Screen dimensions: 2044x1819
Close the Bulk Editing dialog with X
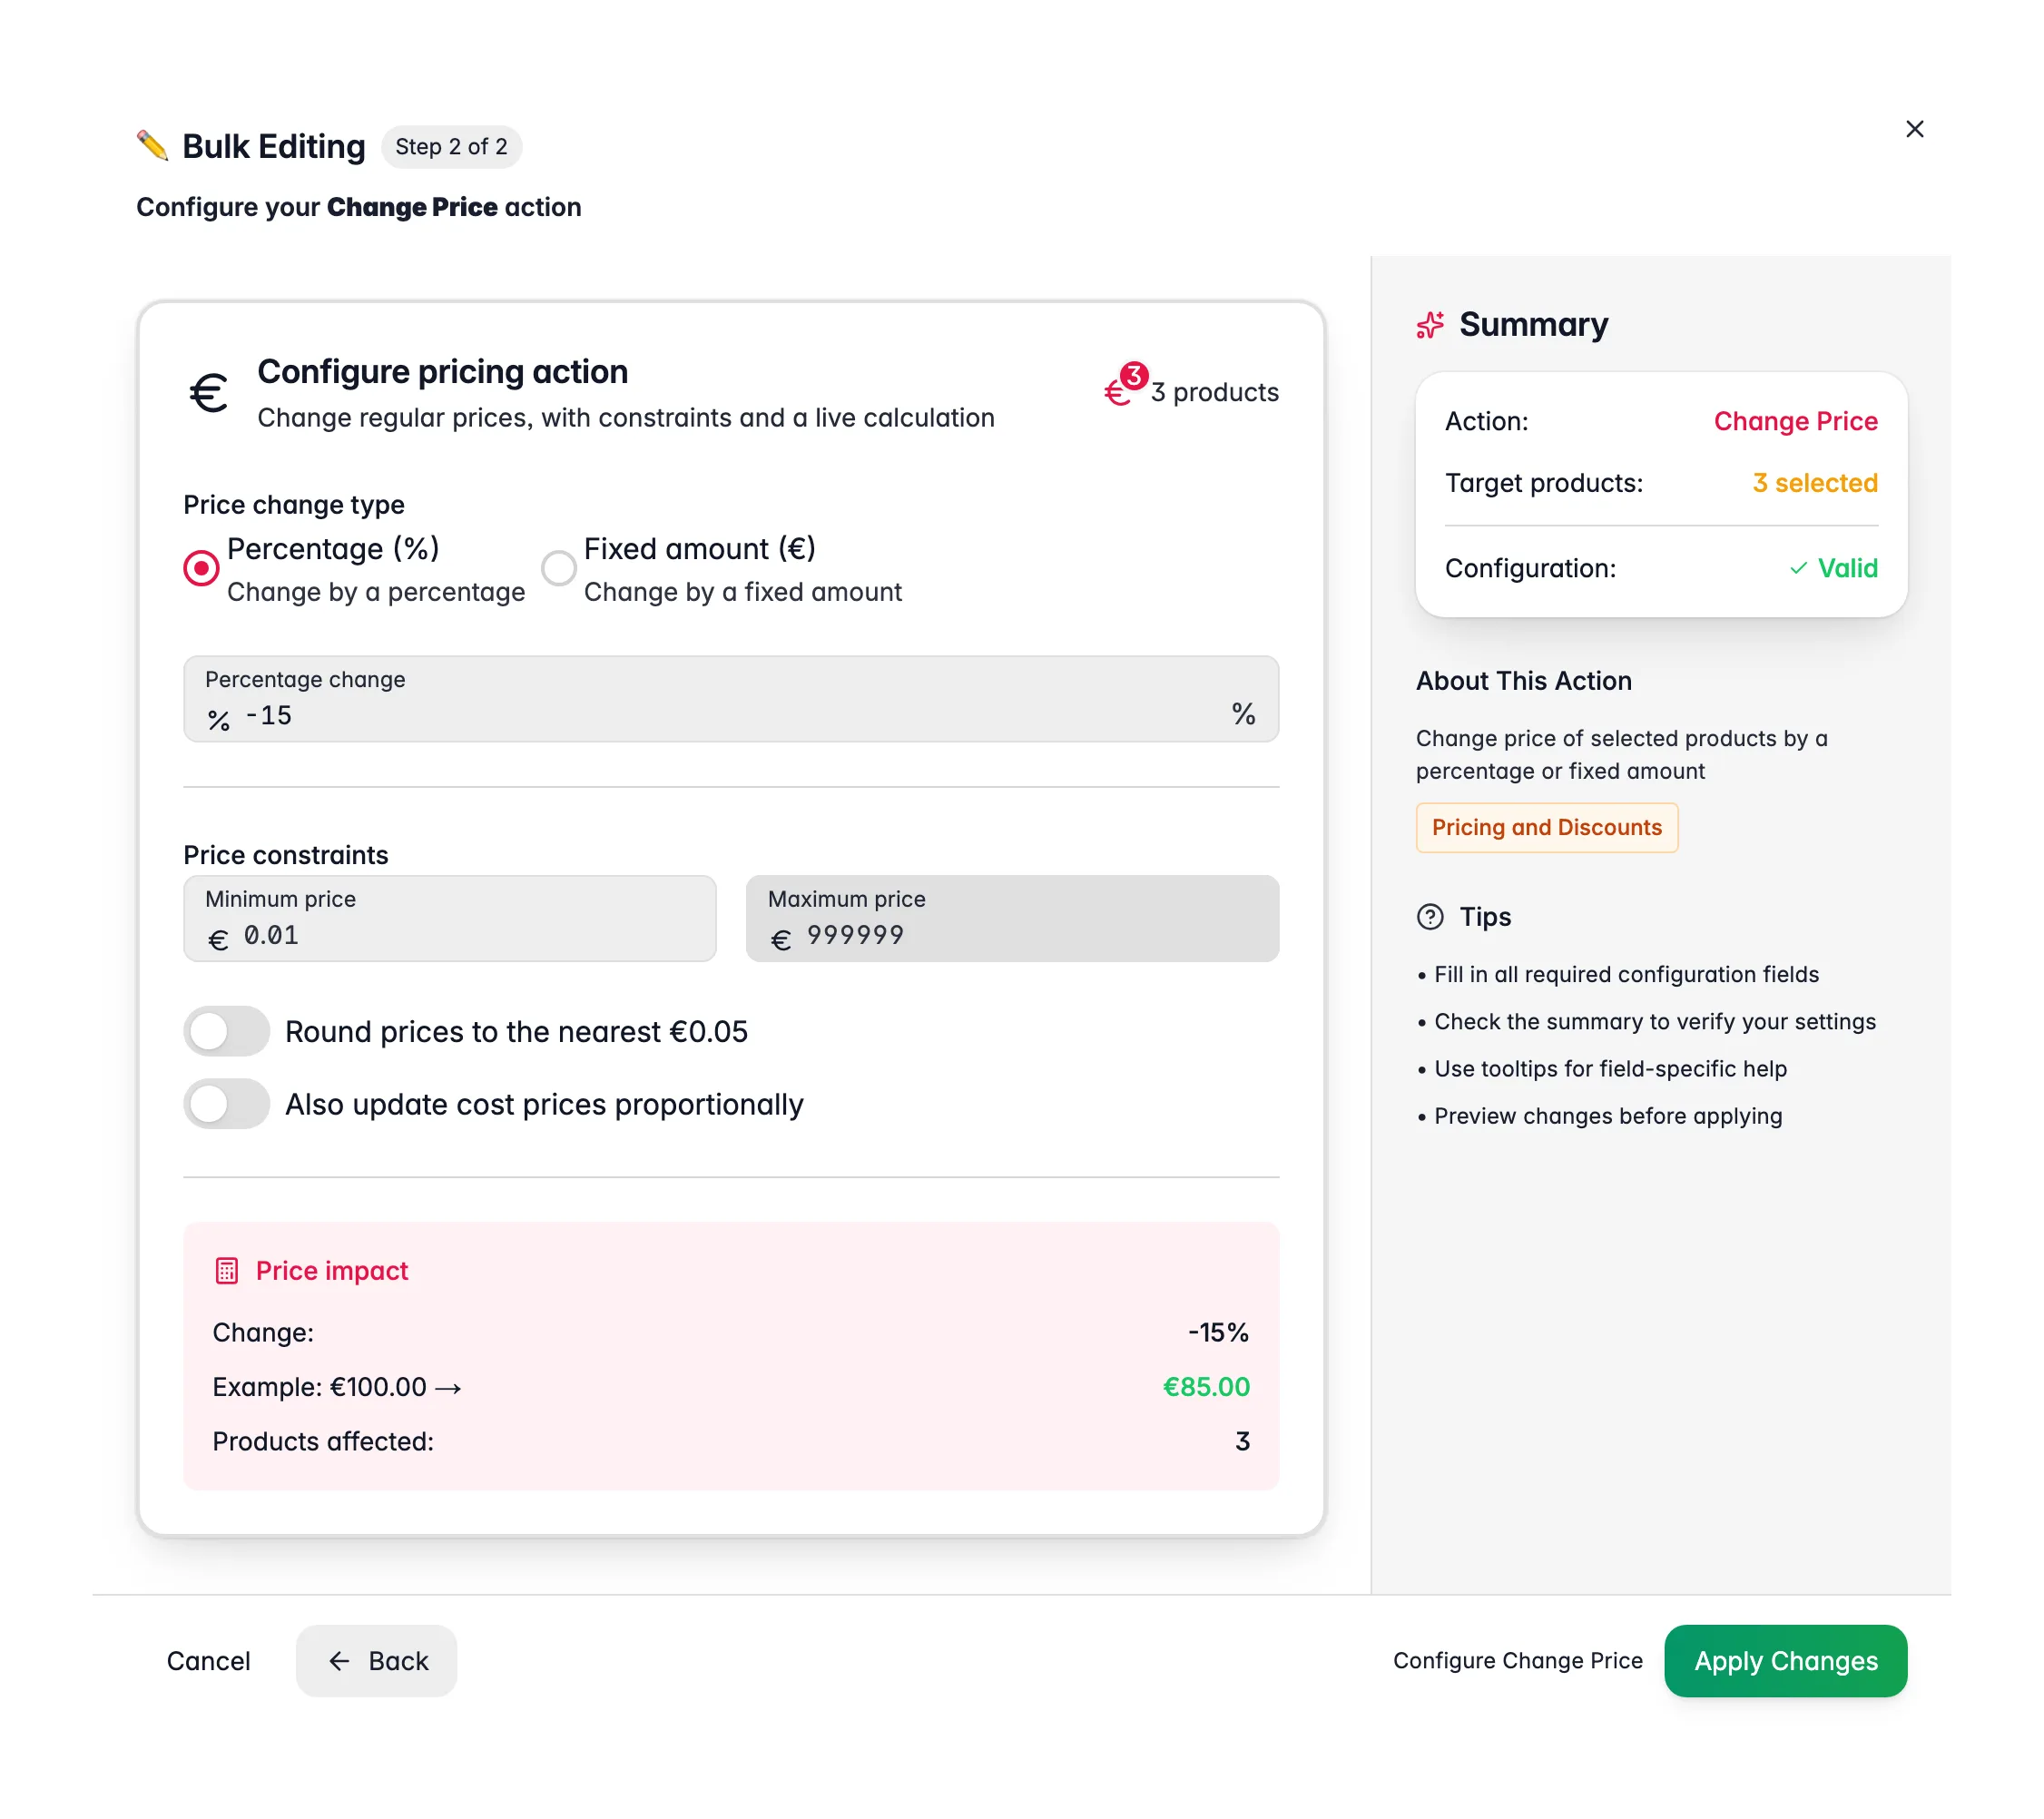[1914, 129]
